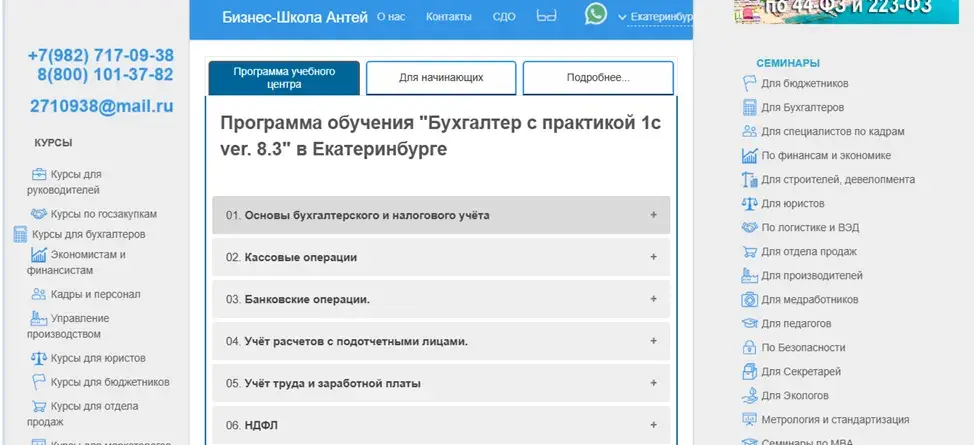Open WhatsApp chat icon in header
This screenshot has width=974, height=445.
(x=595, y=14)
